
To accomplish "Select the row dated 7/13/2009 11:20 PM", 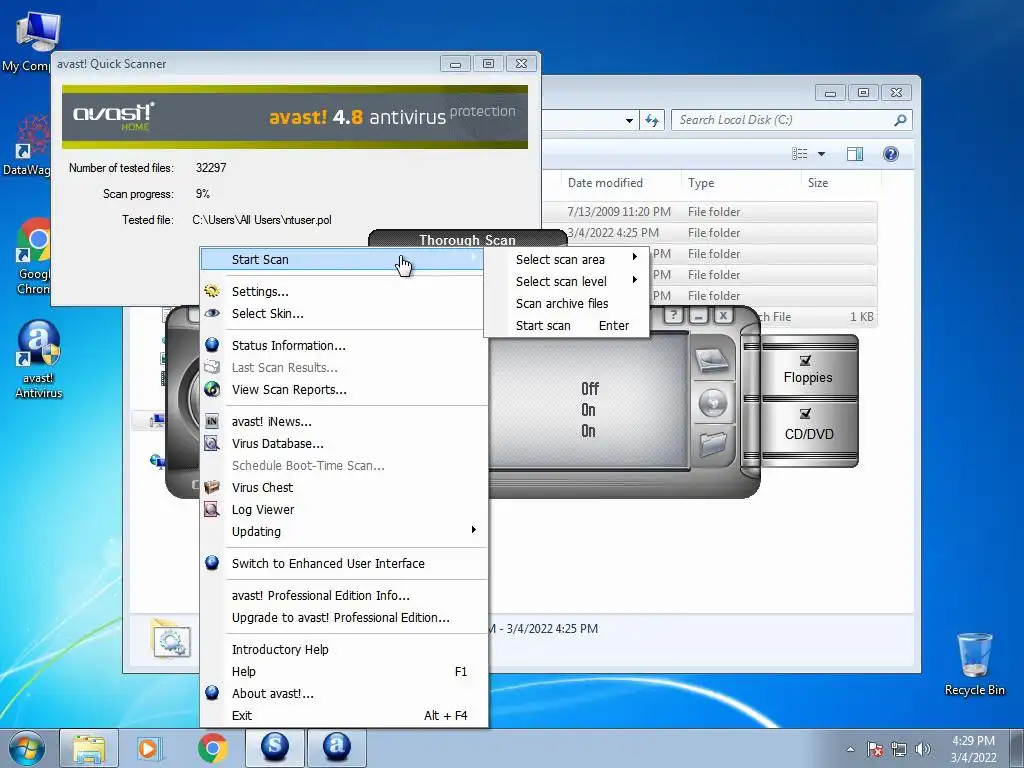I will coord(709,212).
